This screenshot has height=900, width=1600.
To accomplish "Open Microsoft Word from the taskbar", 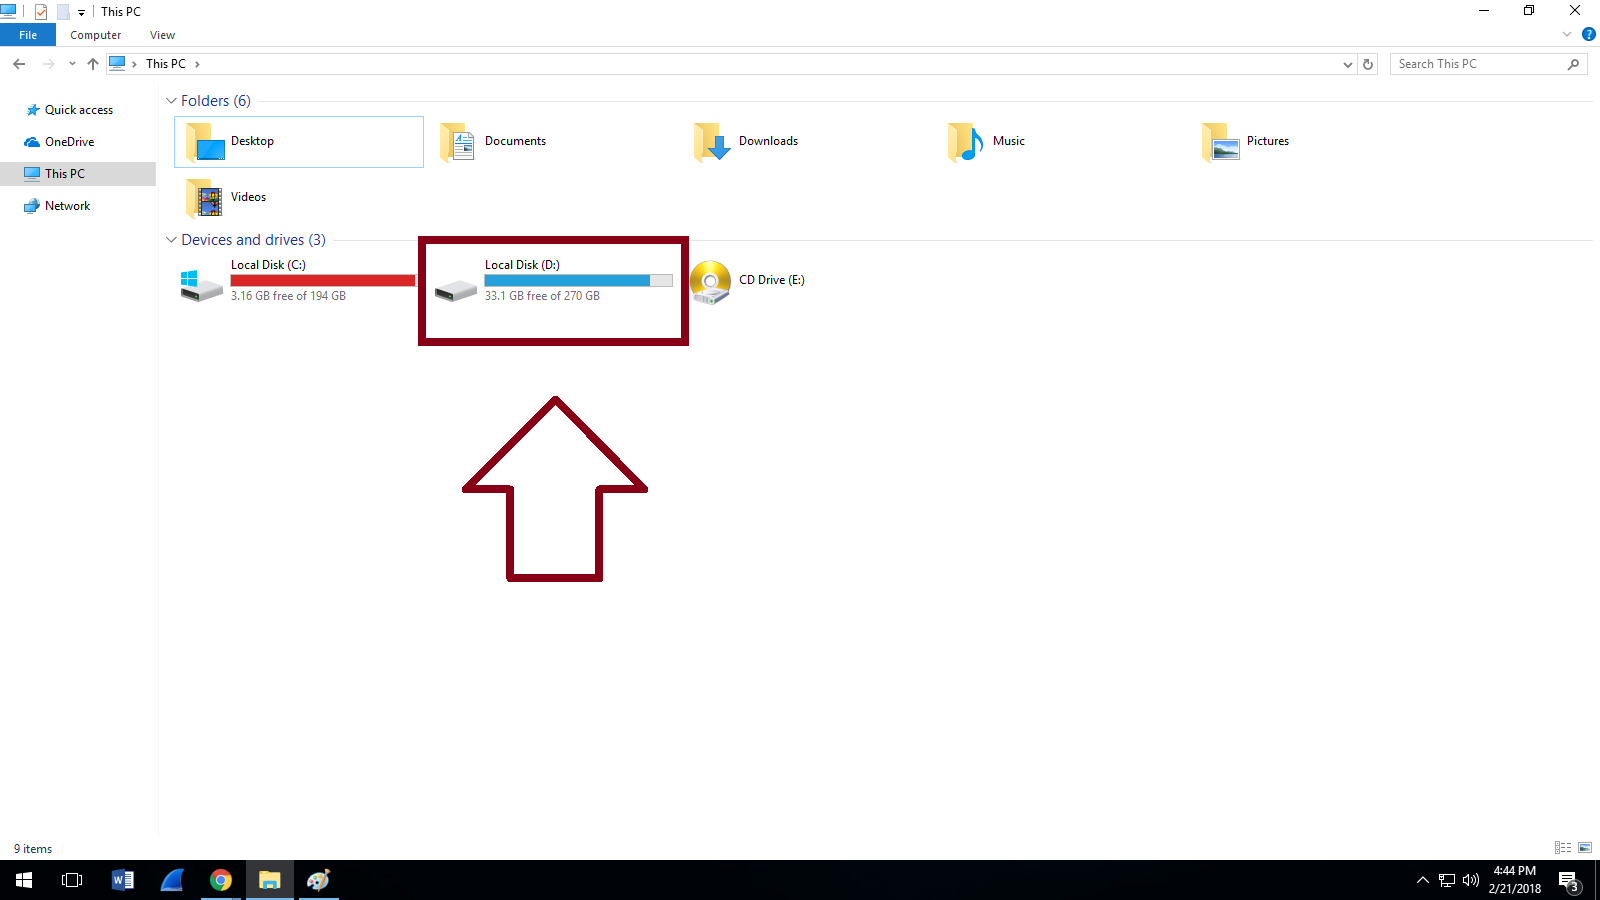I will click(122, 880).
